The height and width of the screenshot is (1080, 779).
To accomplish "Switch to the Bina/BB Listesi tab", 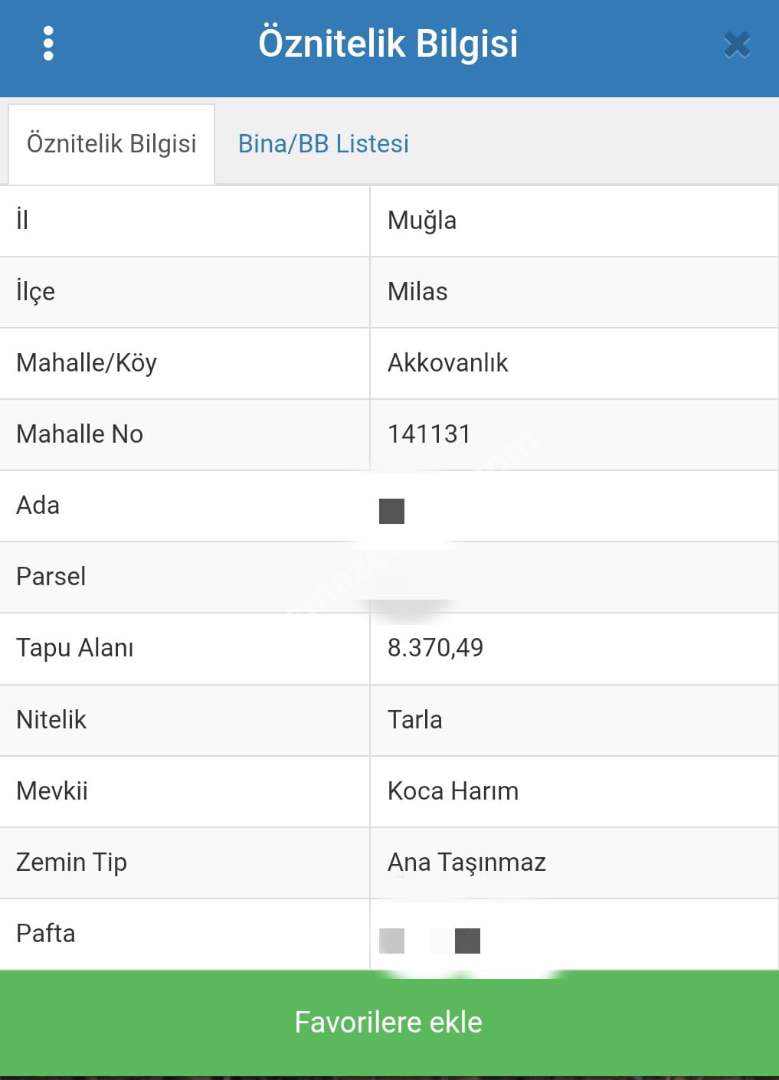I will pos(323,144).
